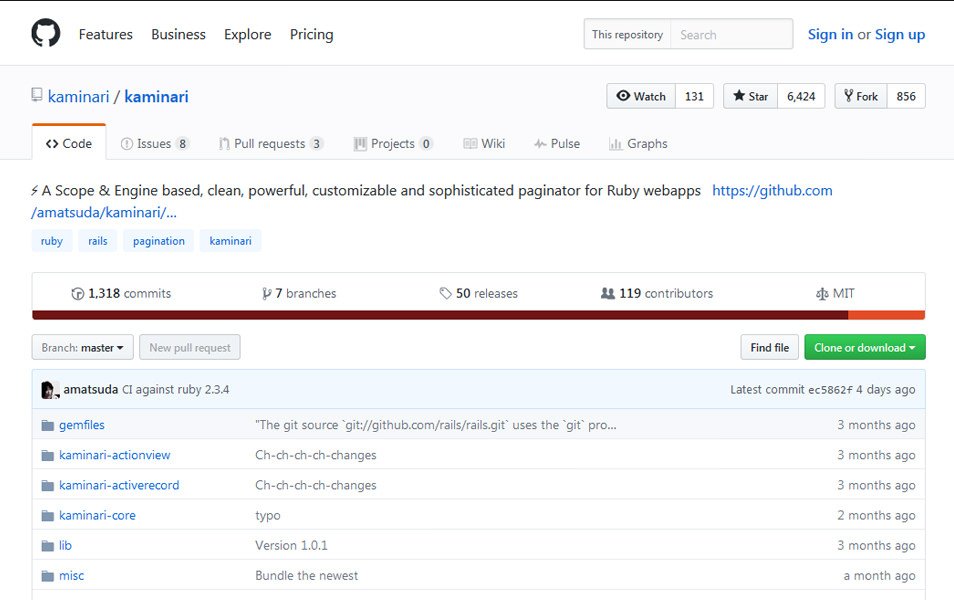This screenshot has width=954, height=600.
Task: Click the Ruby language statistics bar
Action: click(x=400, y=313)
